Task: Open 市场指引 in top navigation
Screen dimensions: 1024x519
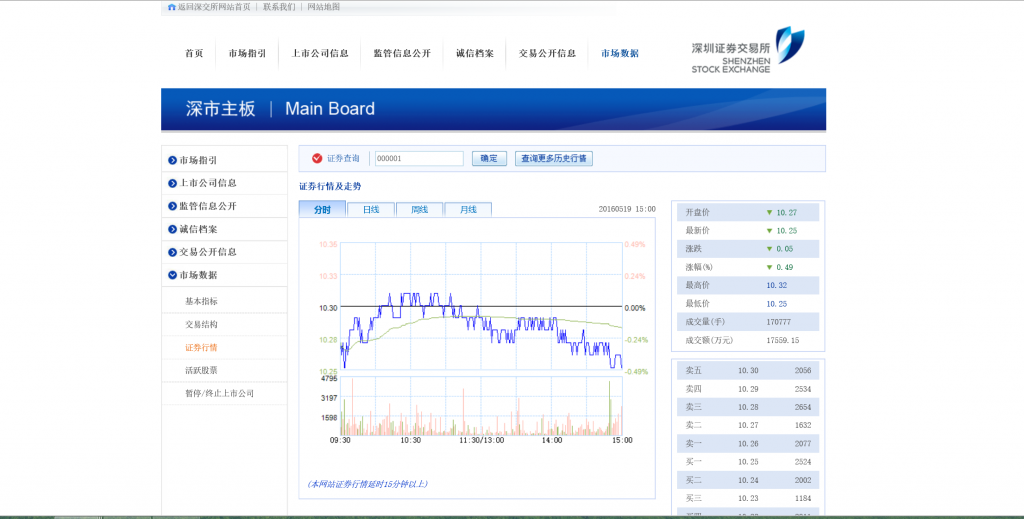Action: tap(247, 54)
